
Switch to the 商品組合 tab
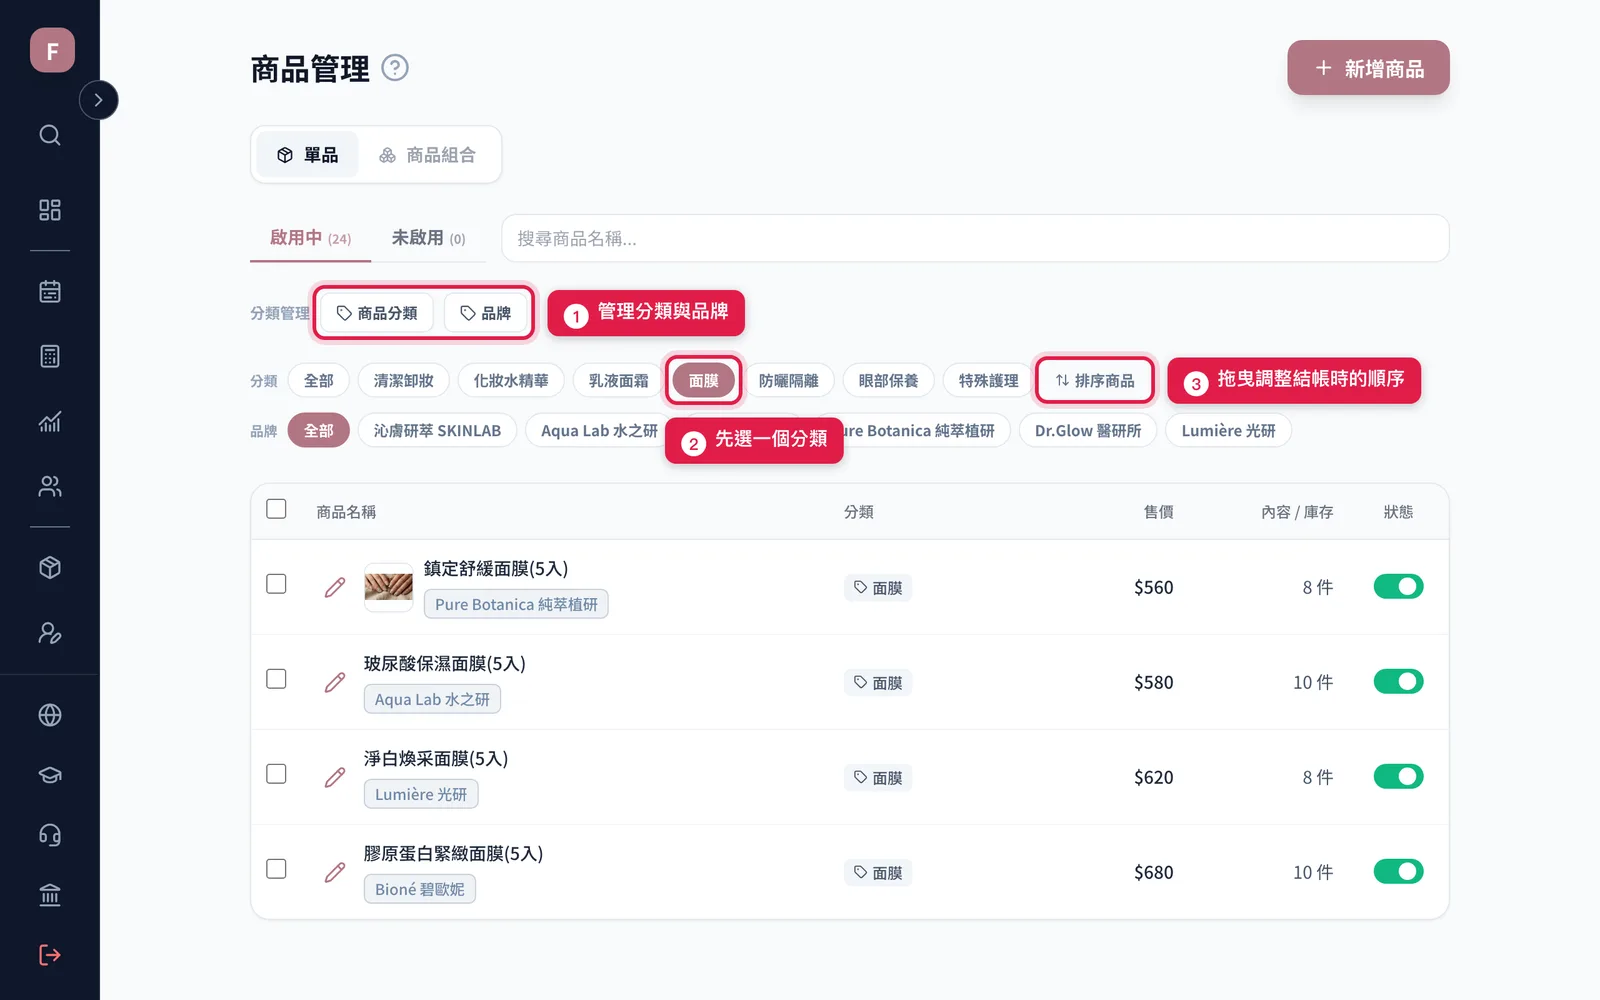tap(427, 155)
